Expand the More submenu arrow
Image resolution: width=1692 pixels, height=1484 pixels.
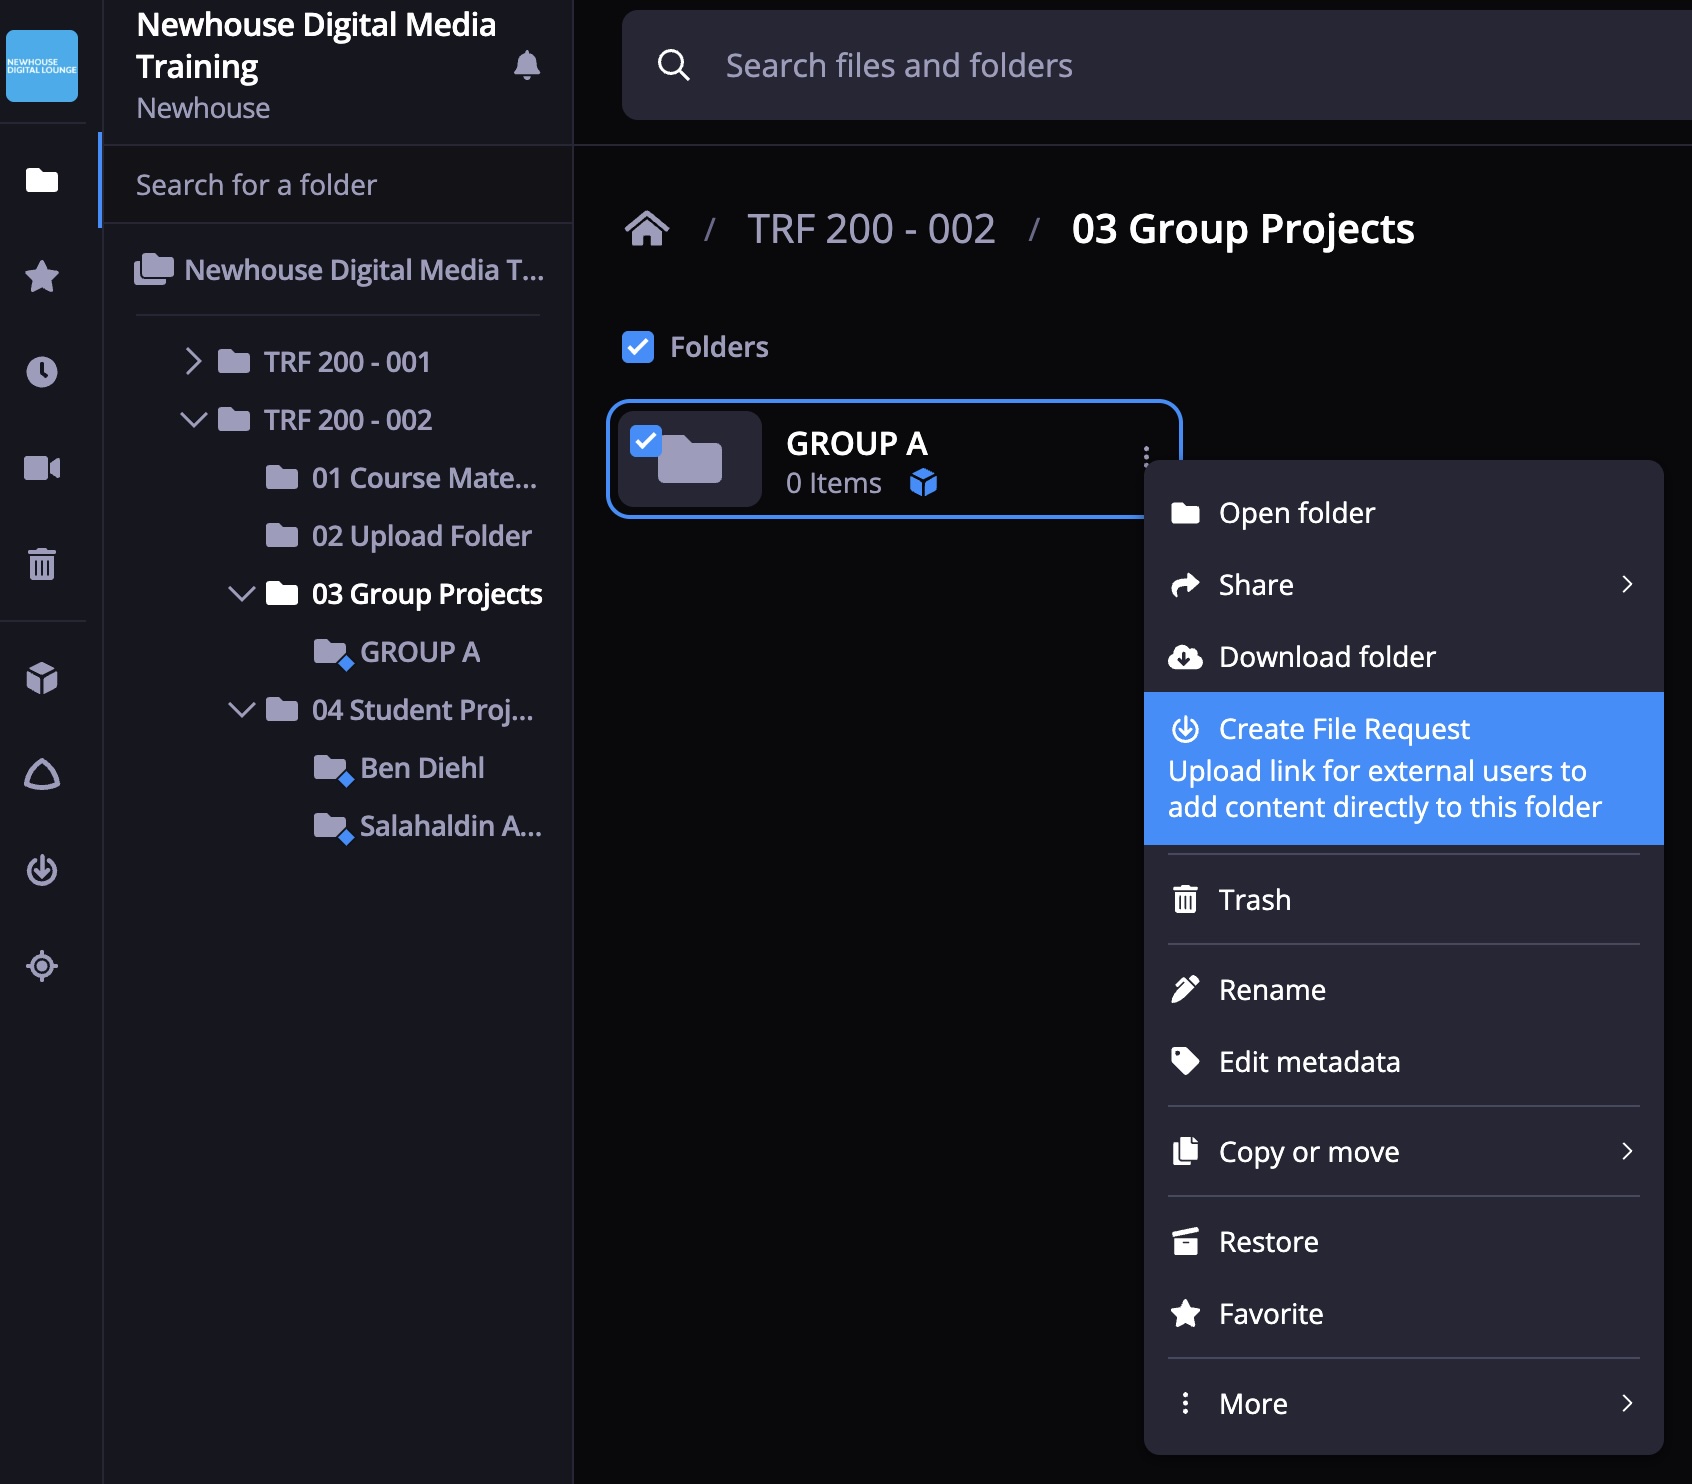pyautogui.click(x=1627, y=1403)
